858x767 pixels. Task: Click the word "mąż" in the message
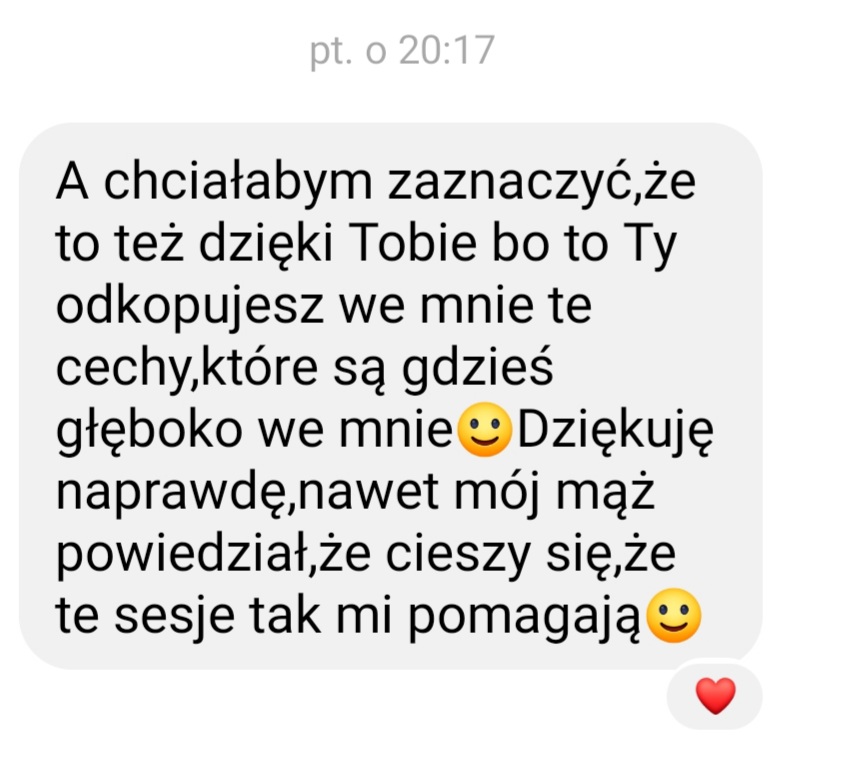click(x=605, y=493)
